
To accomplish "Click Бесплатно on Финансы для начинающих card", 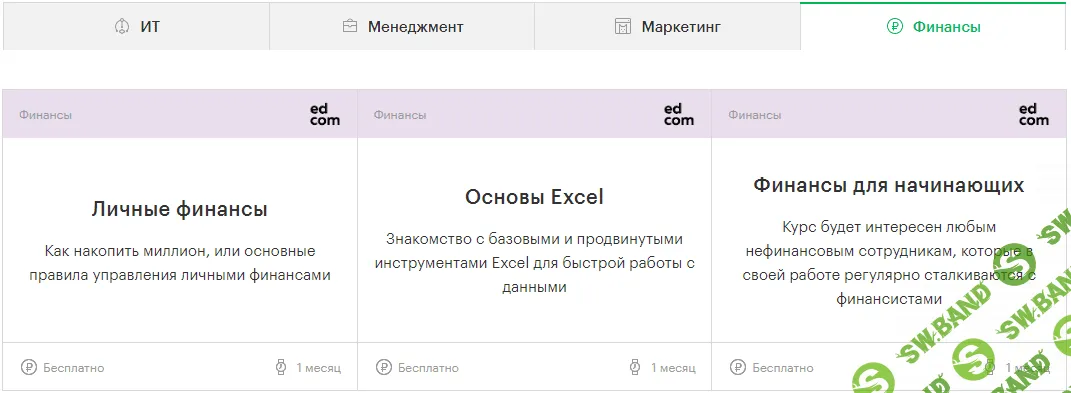I will [783, 368].
